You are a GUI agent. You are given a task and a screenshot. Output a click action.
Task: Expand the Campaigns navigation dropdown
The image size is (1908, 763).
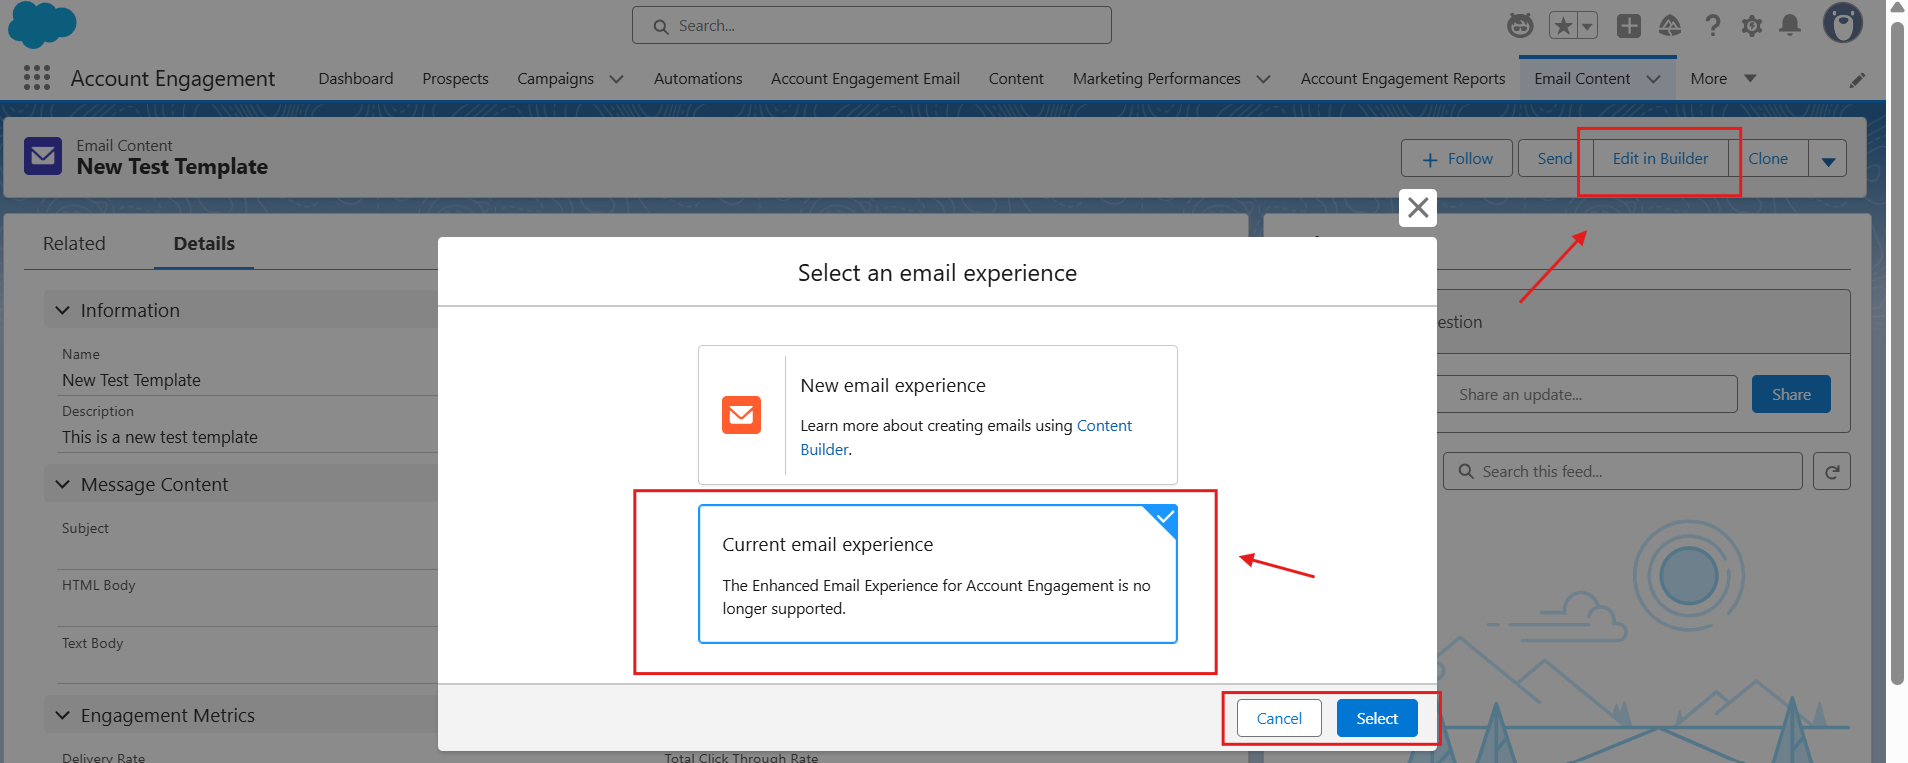[x=616, y=79]
